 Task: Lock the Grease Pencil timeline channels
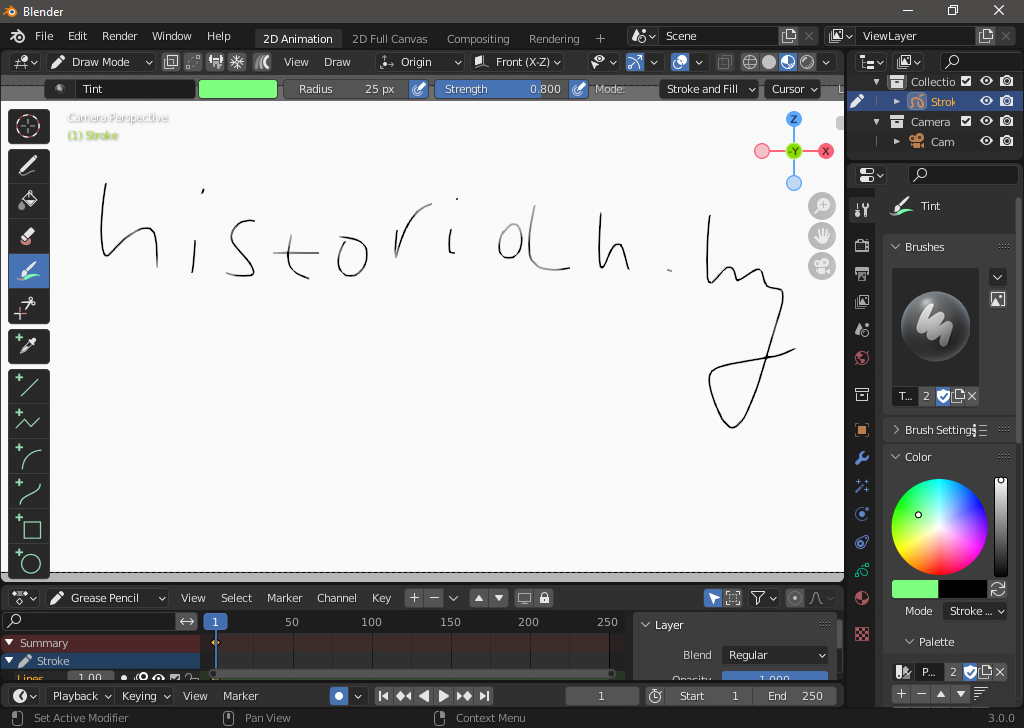pos(544,598)
